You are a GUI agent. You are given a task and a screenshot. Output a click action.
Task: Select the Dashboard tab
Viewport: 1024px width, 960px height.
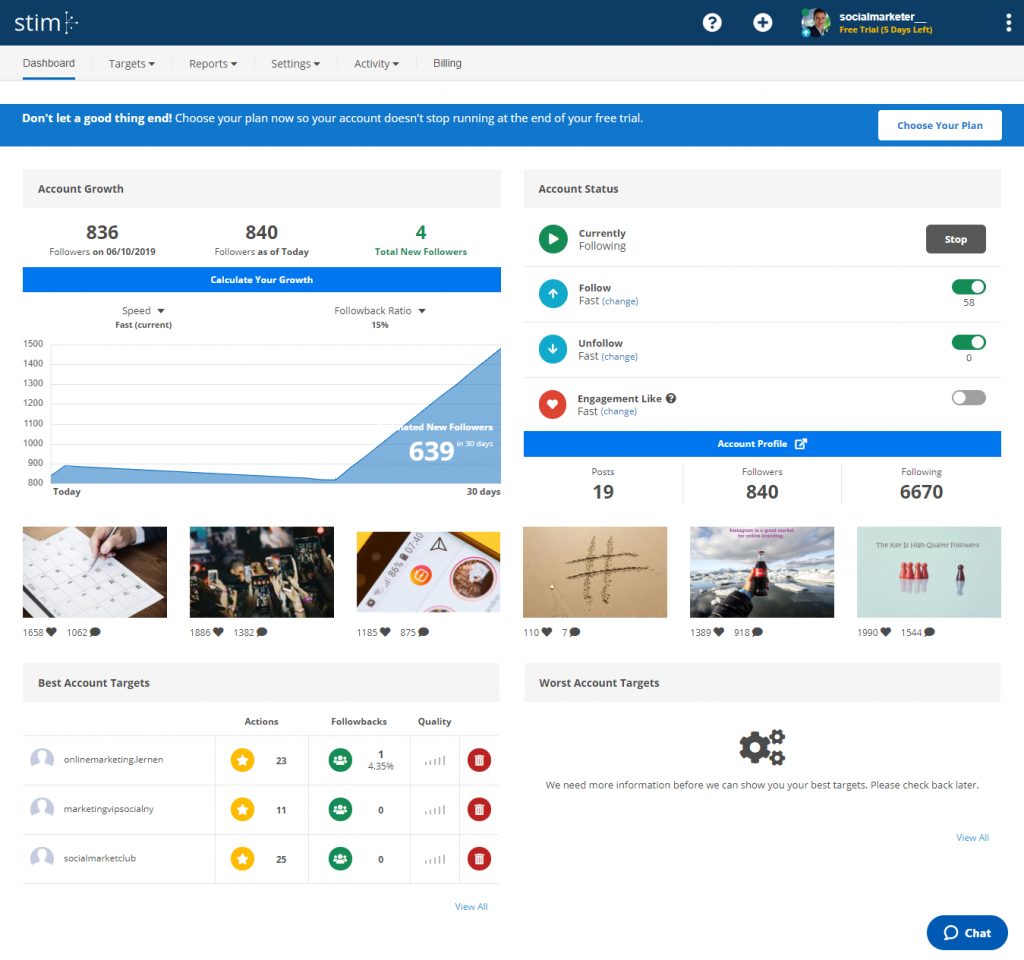pos(48,63)
